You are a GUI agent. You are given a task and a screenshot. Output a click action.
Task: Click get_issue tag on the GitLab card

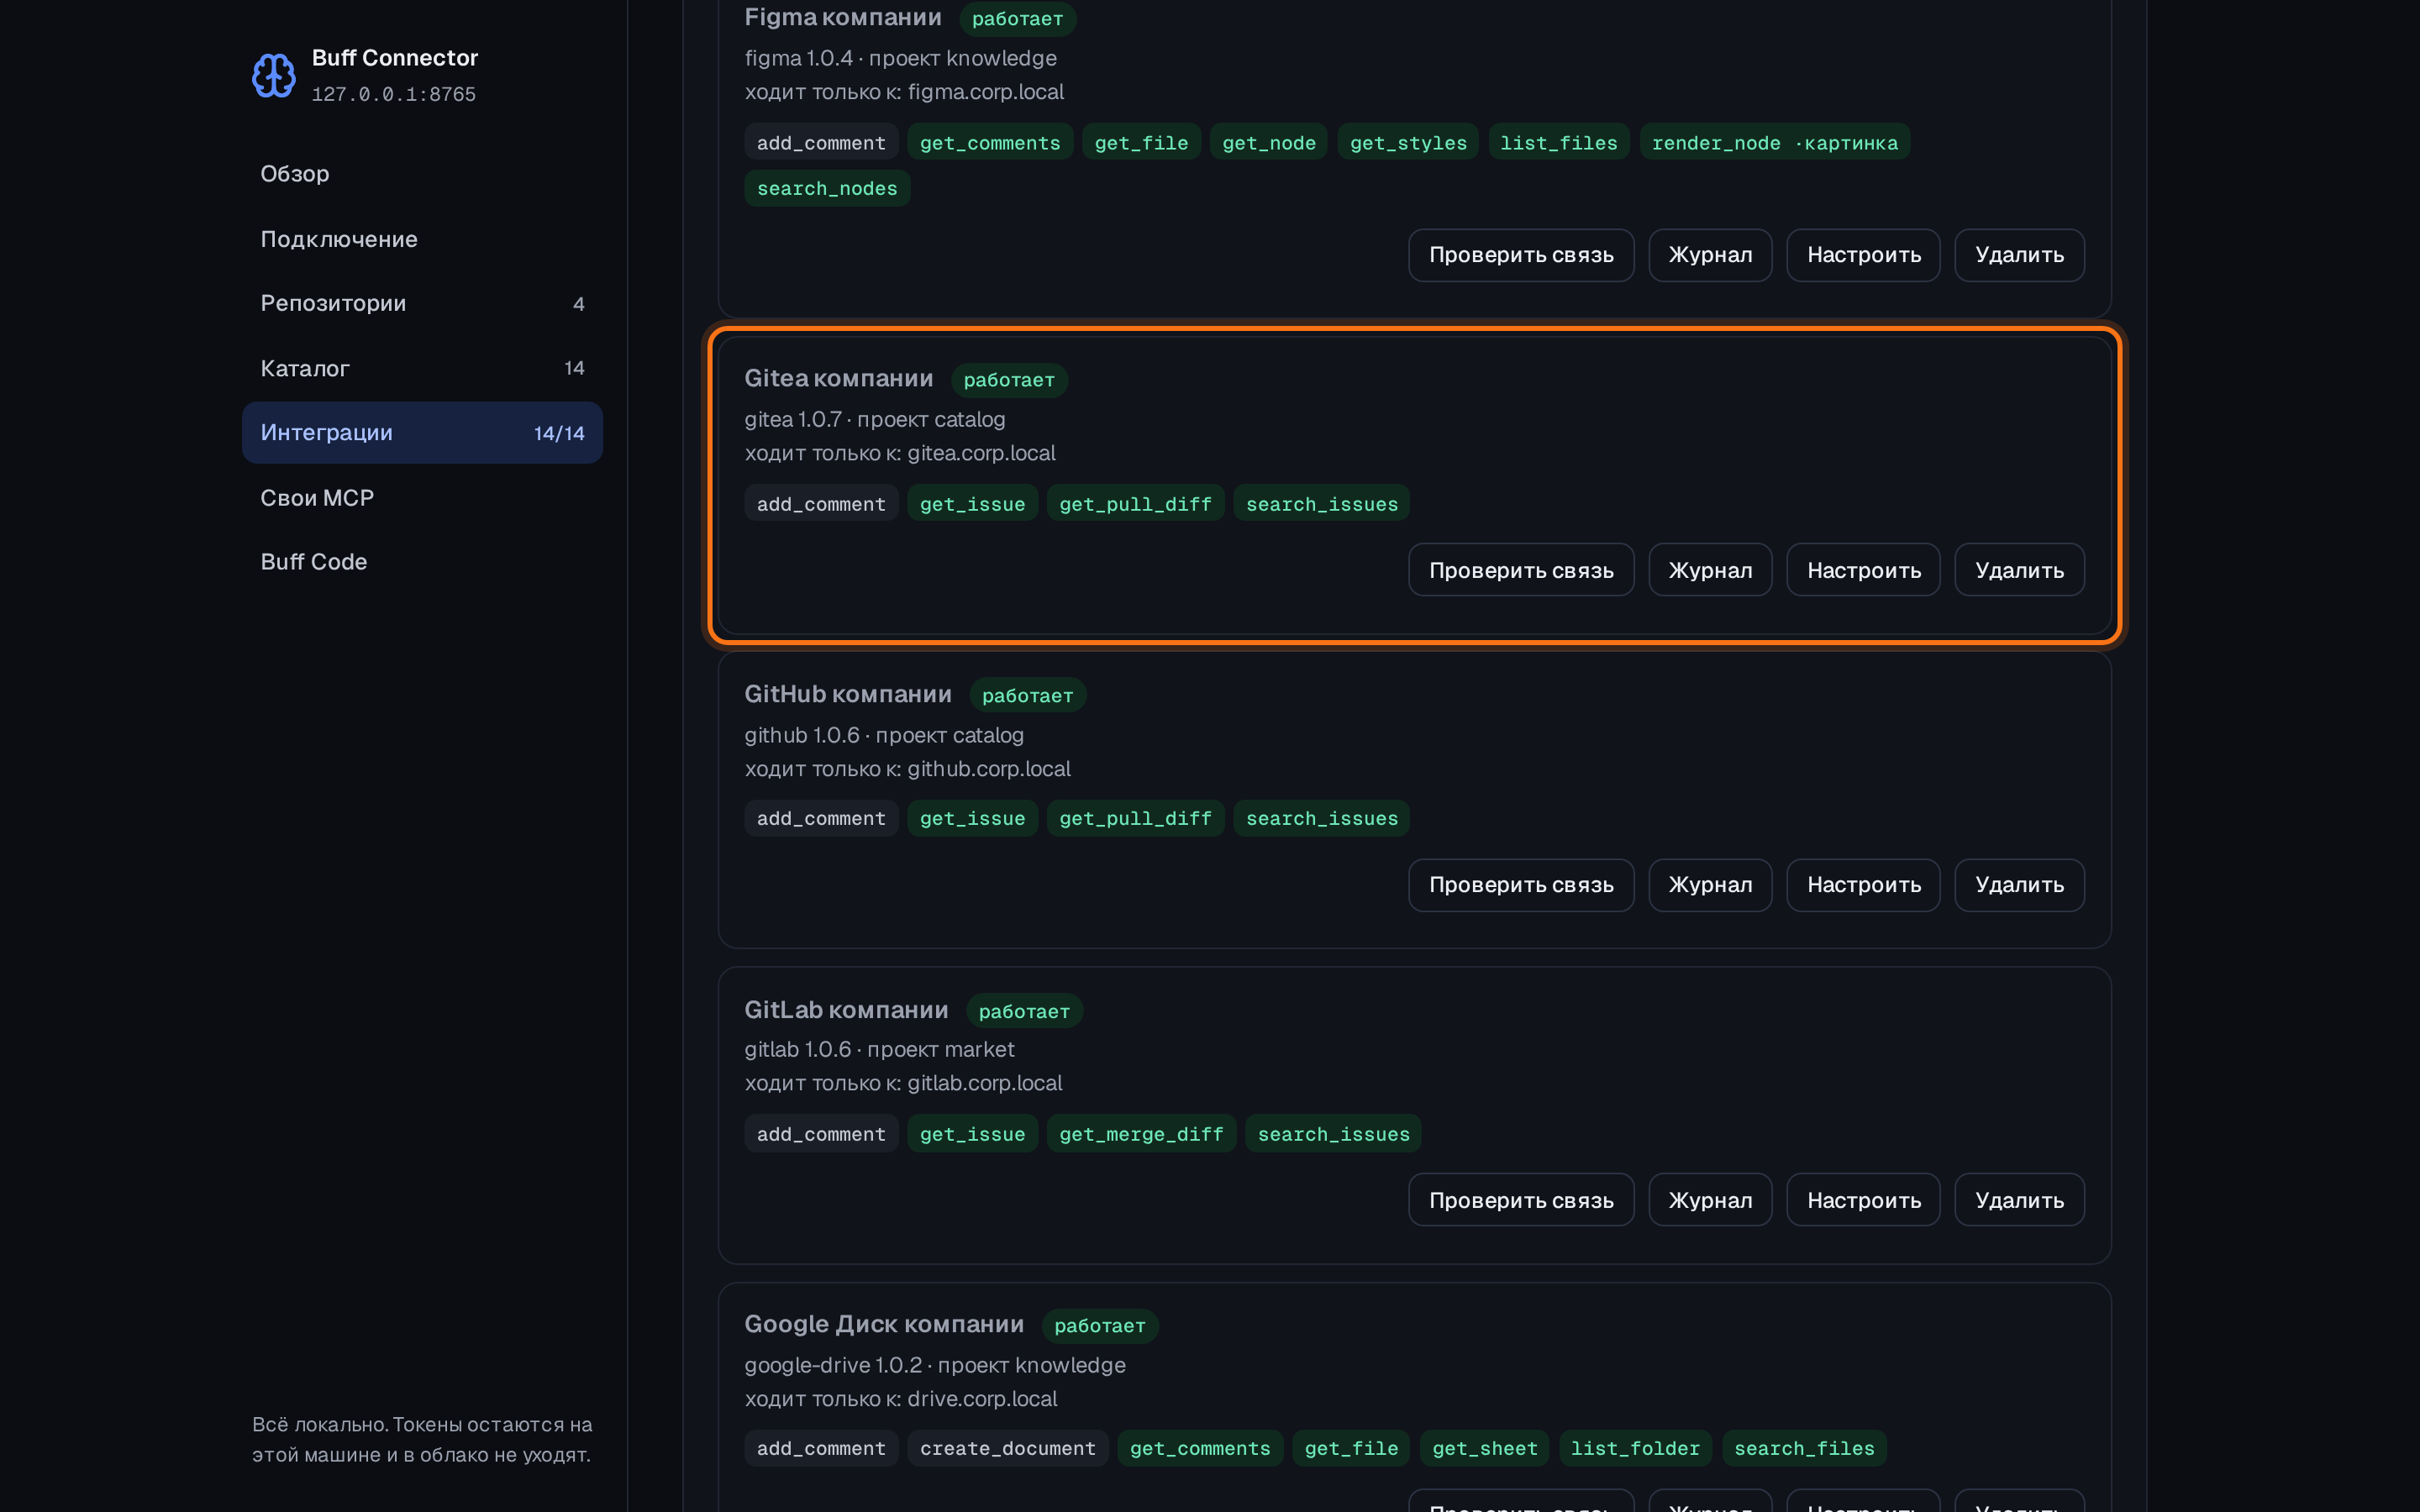(972, 1134)
